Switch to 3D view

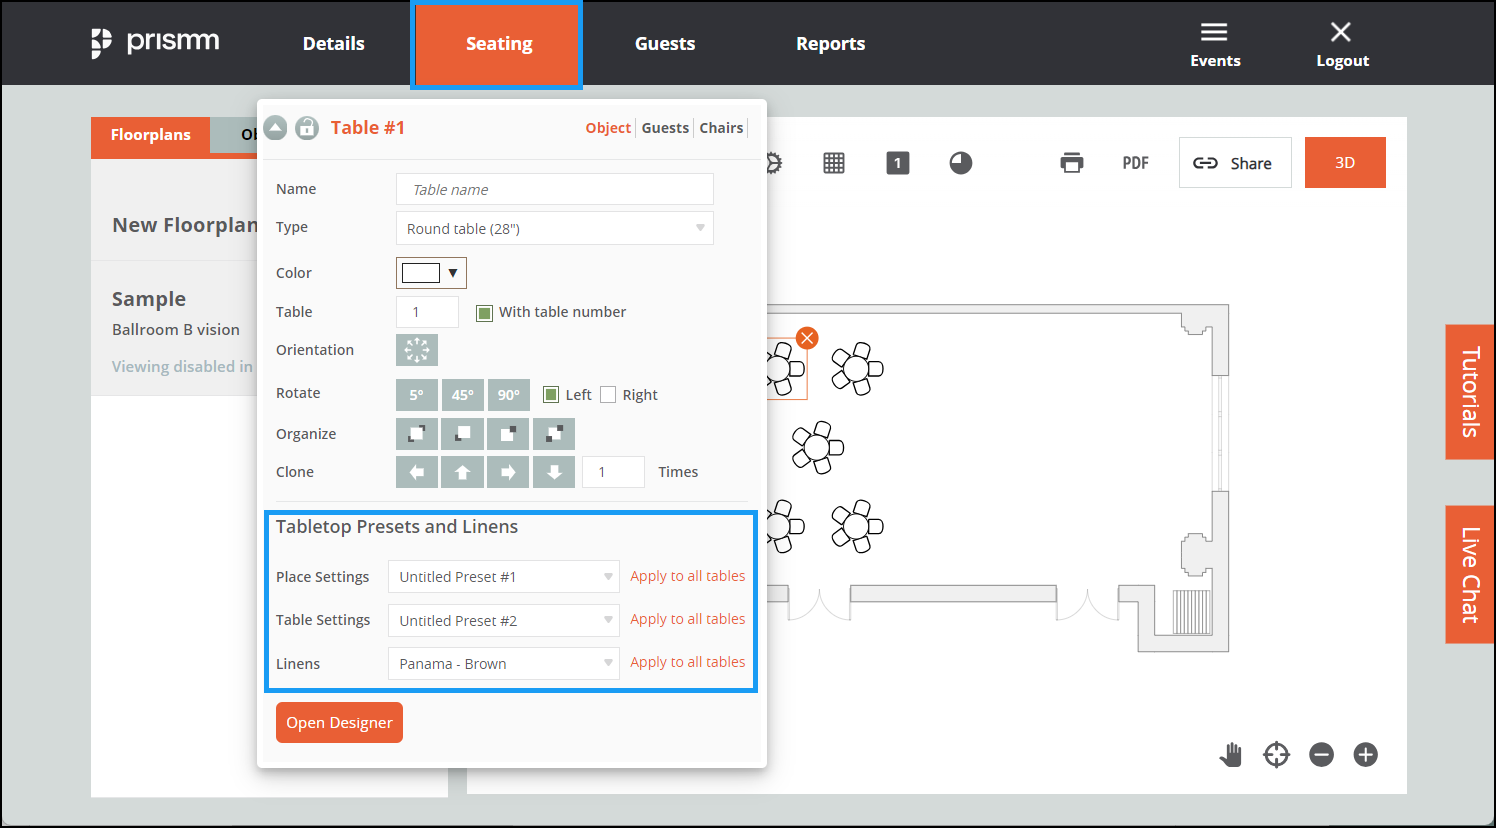coord(1345,163)
